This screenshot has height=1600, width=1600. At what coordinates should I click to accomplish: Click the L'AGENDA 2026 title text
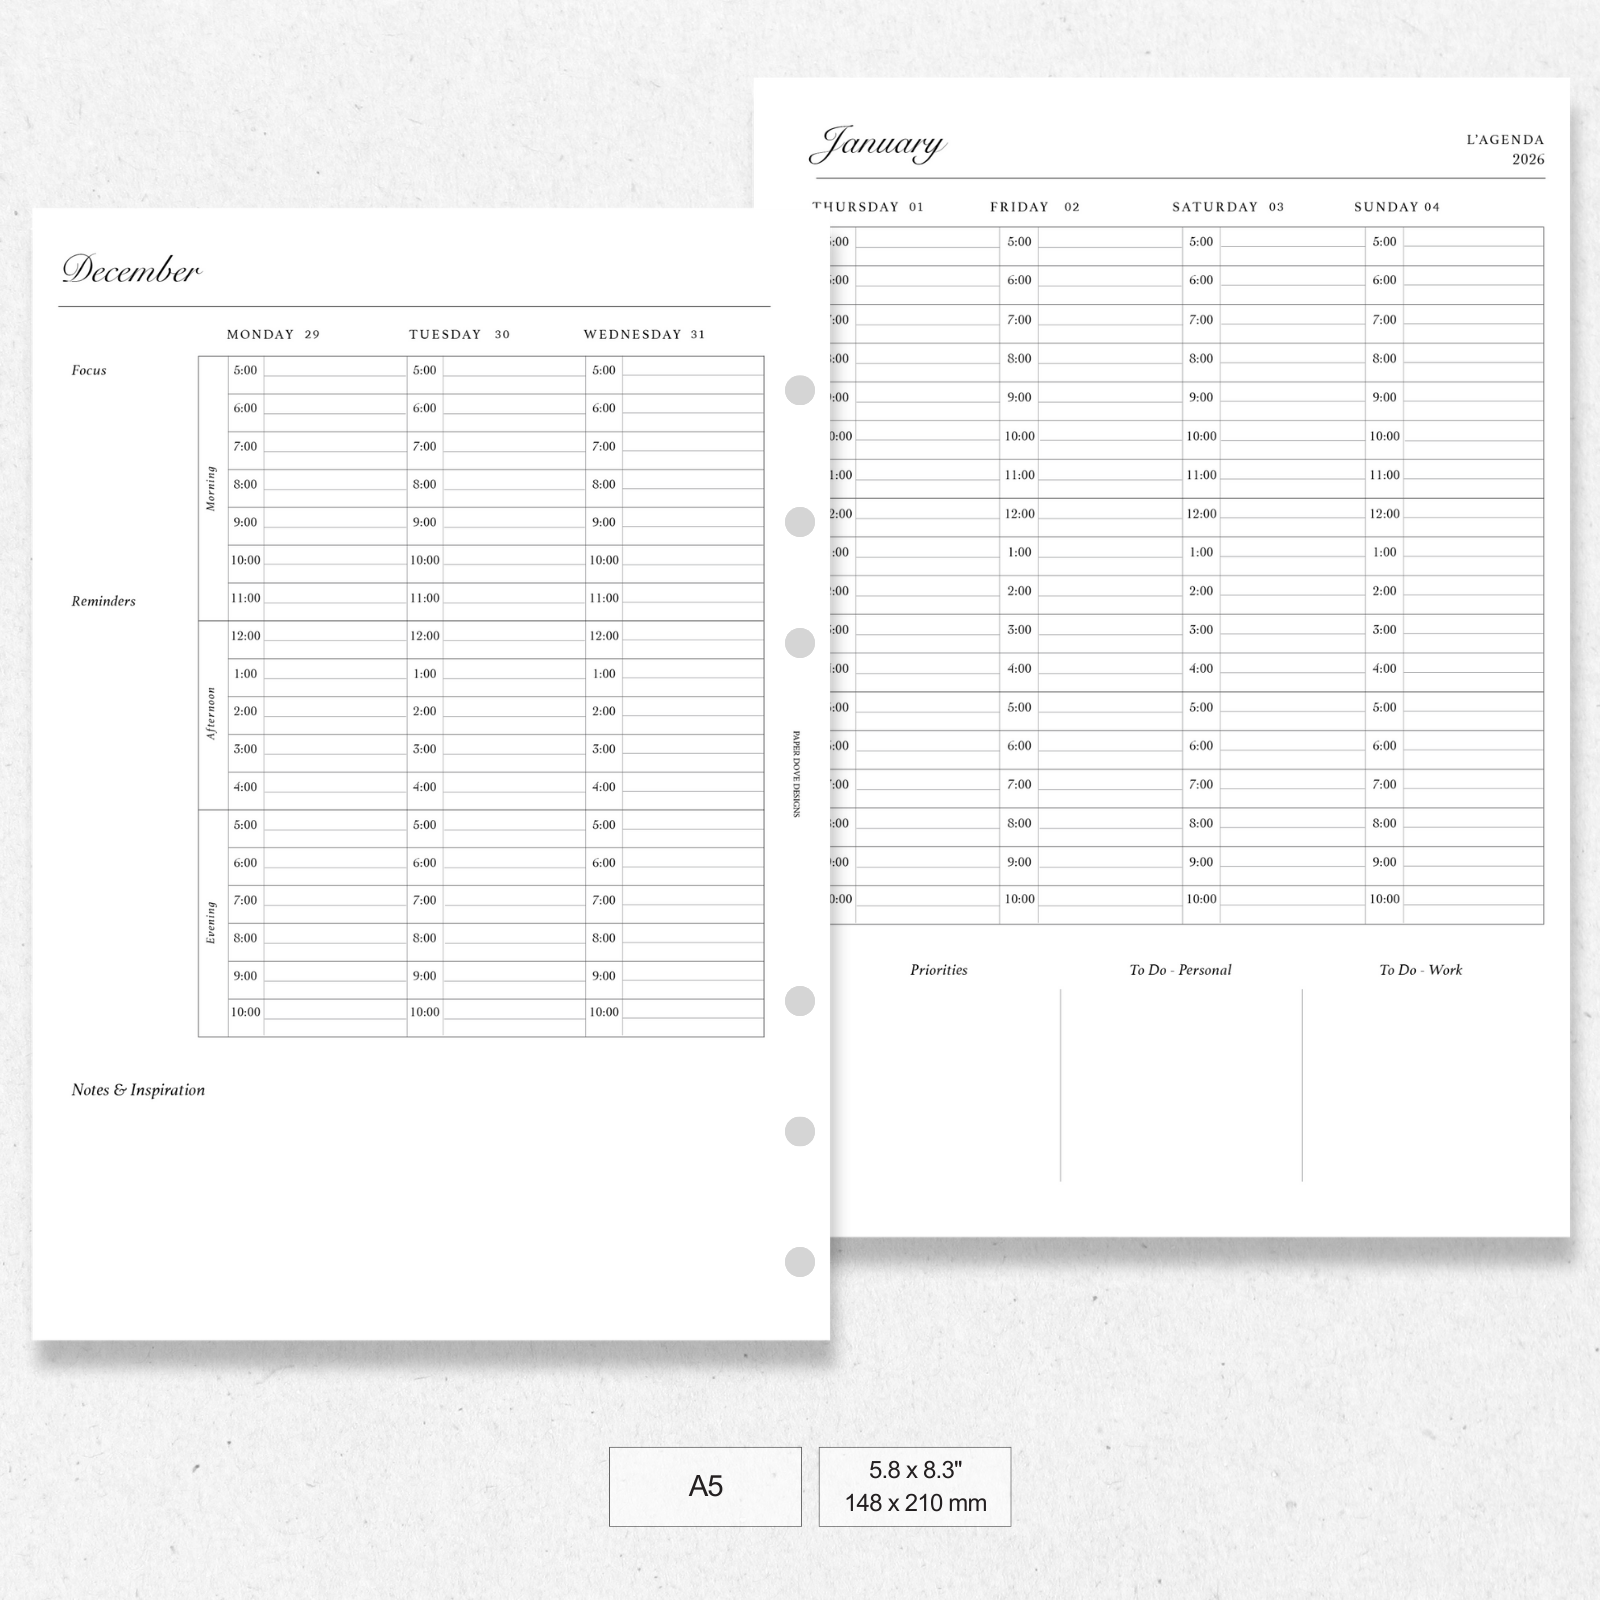pyautogui.click(x=1505, y=149)
